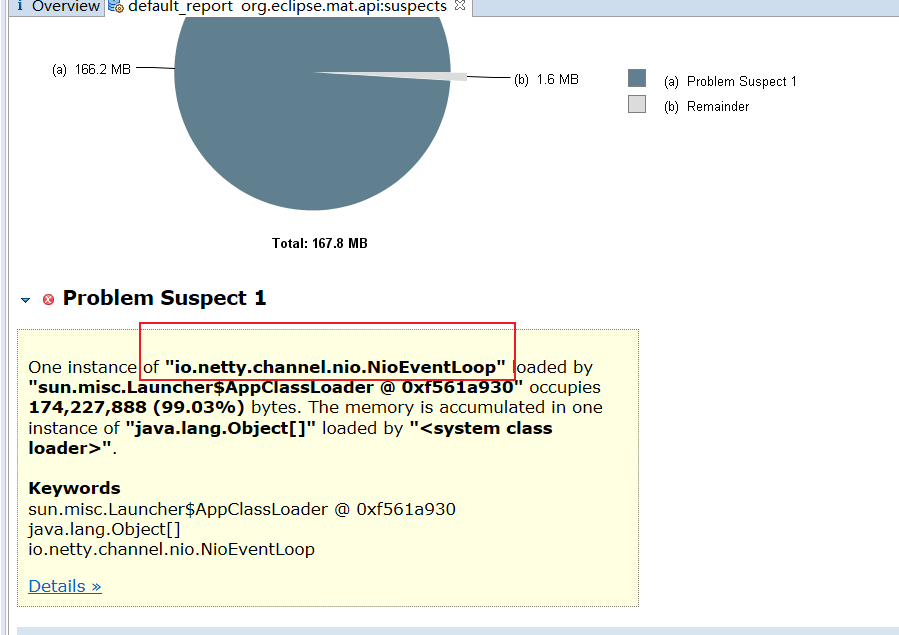The width and height of the screenshot is (899, 635).
Task: Click the Problem Suspect 1 legend color swatch
Action: [x=637, y=79]
